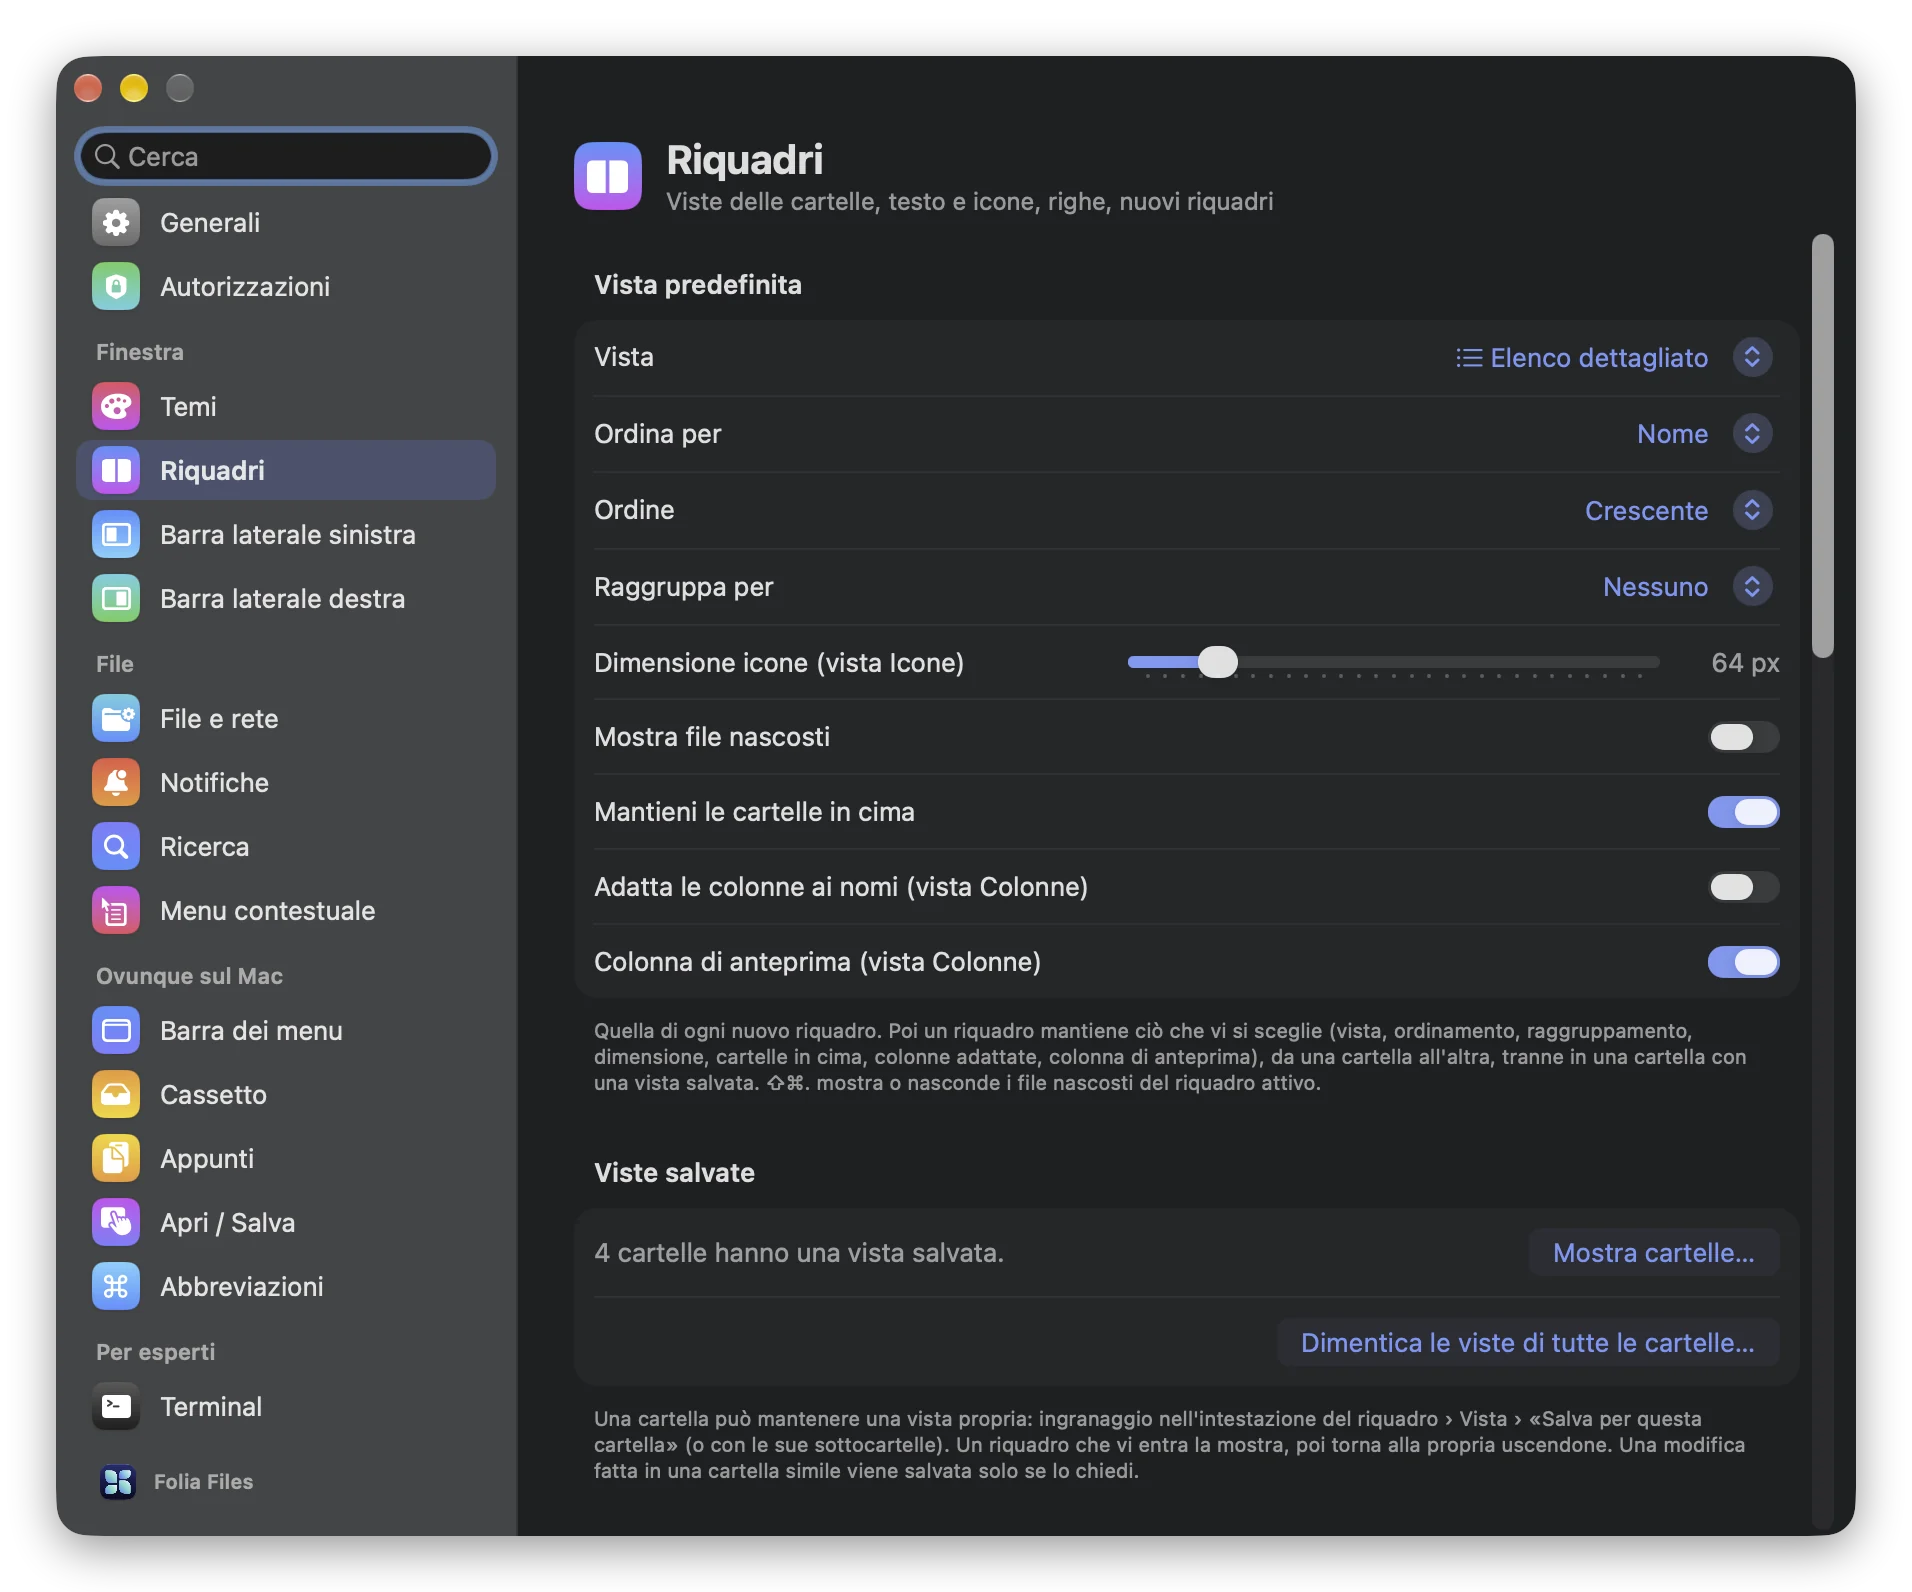
Task: Click the Abbreviazioni command-key icon
Action: click(x=116, y=1287)
